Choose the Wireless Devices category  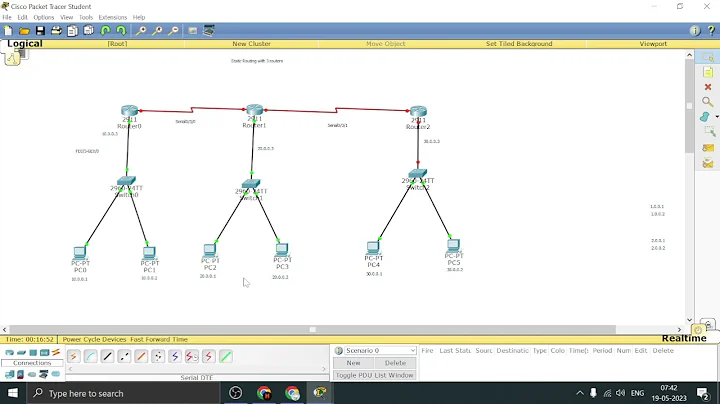[45, 353]
